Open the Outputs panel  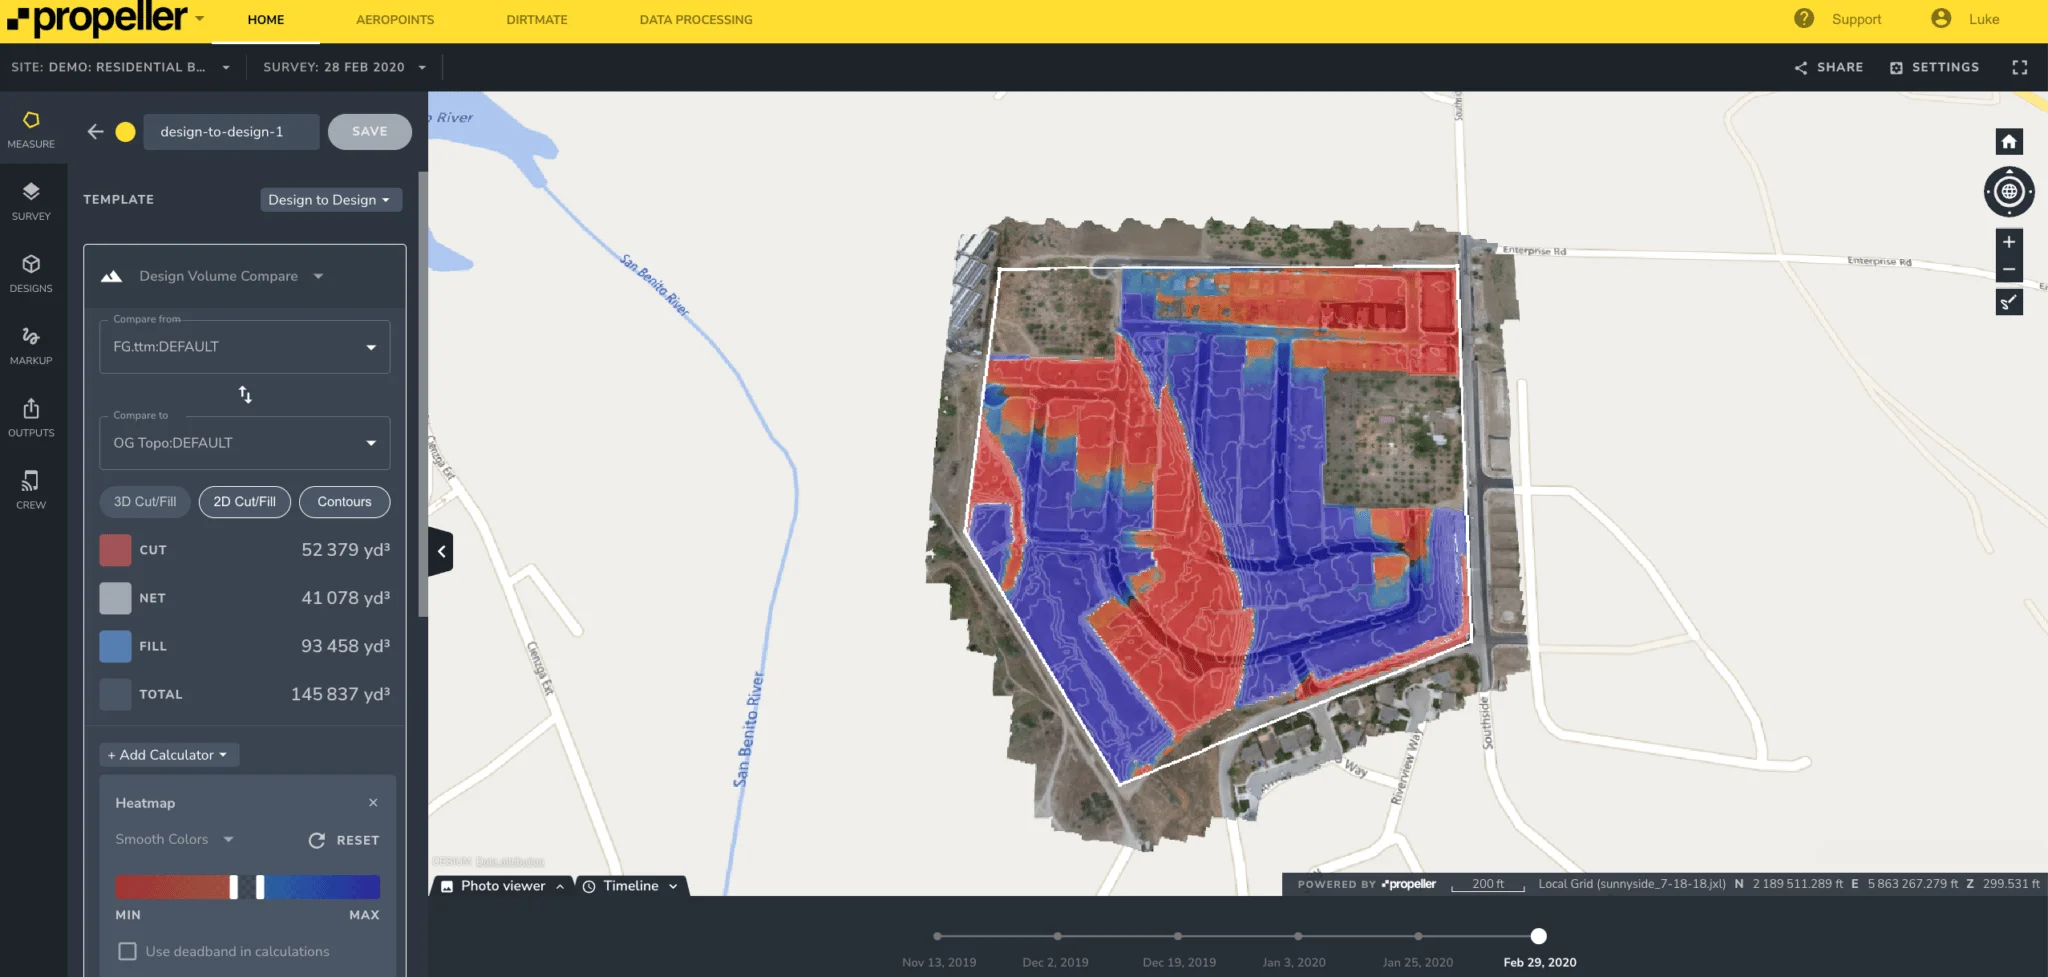coord(31,417)
